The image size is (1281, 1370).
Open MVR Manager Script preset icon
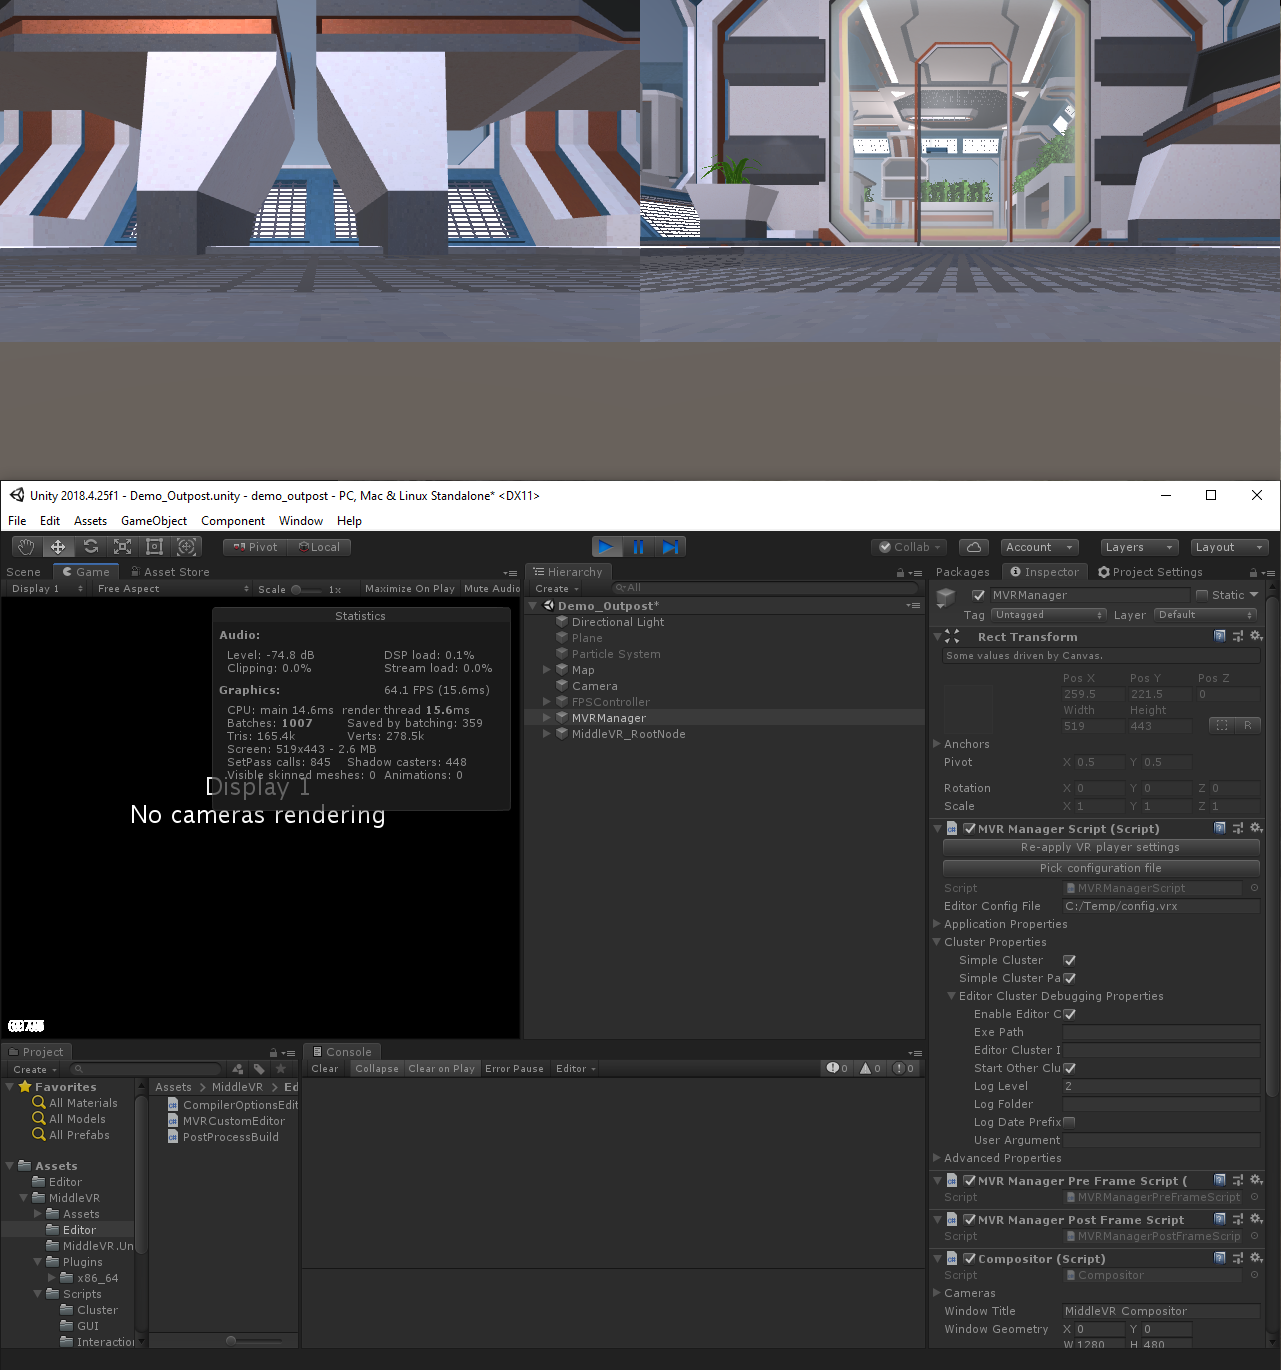1238,828
